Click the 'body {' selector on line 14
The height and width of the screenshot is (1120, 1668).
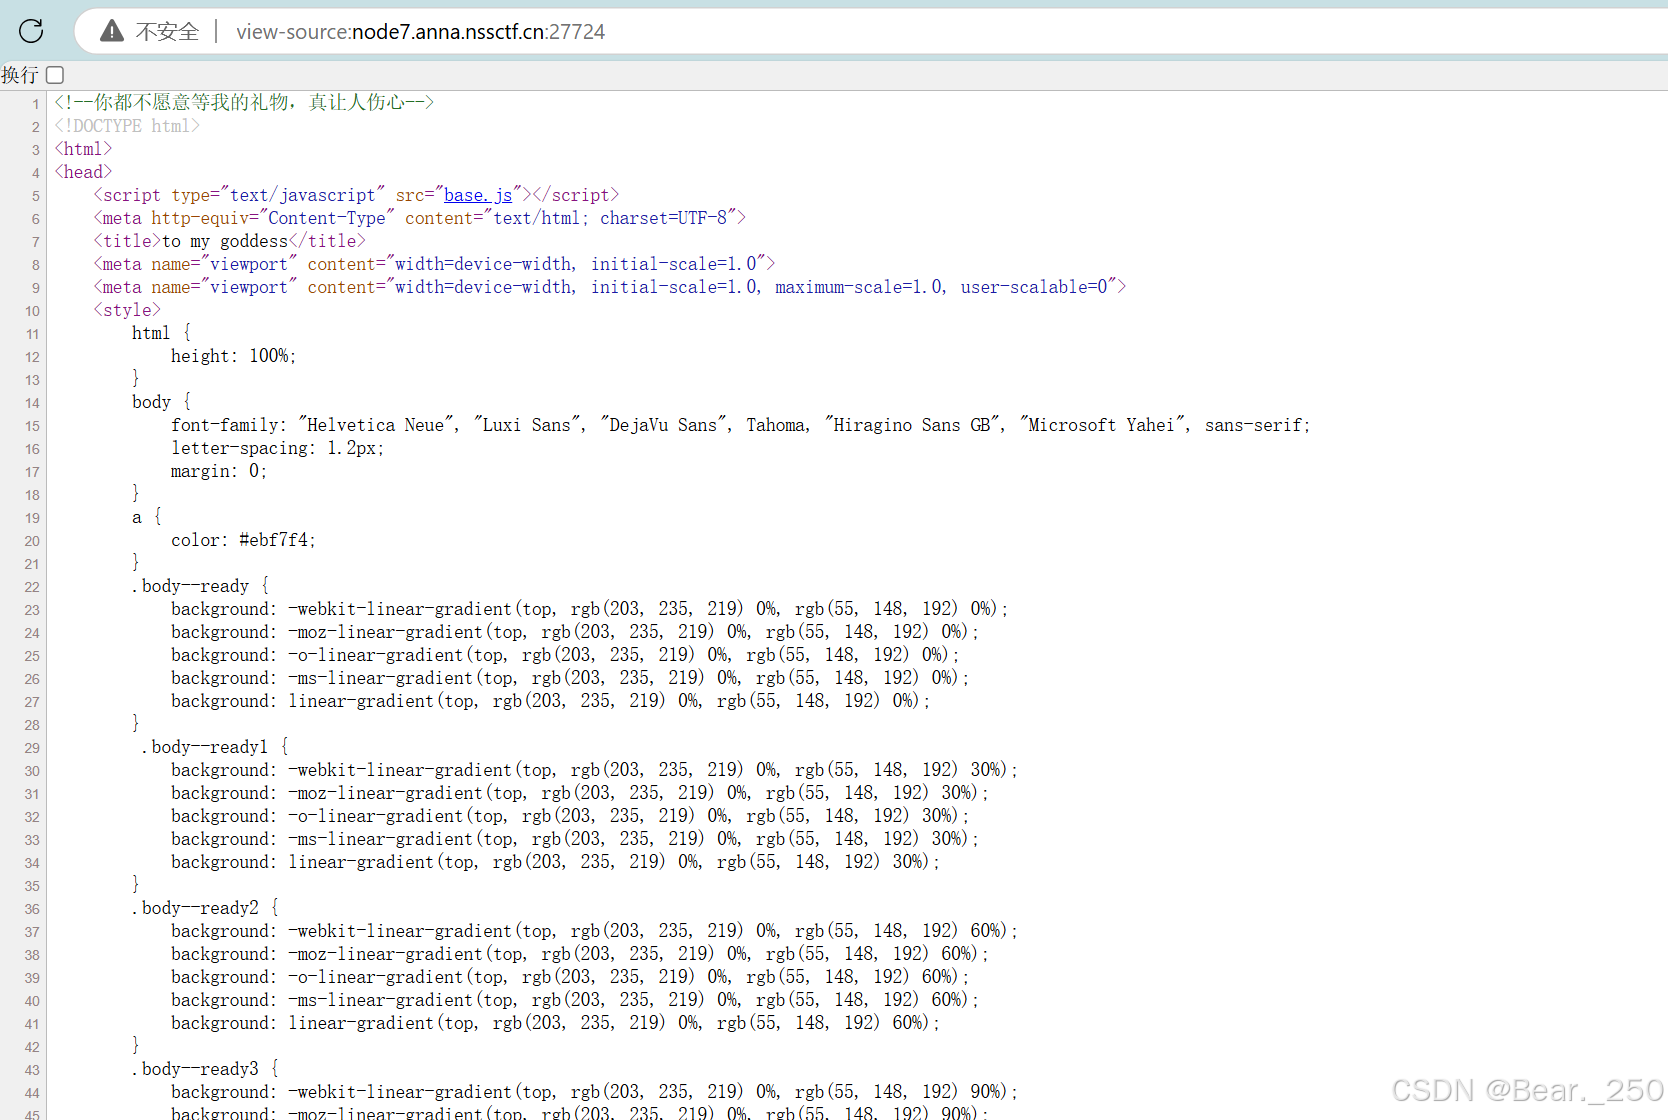tap(161, 402)
